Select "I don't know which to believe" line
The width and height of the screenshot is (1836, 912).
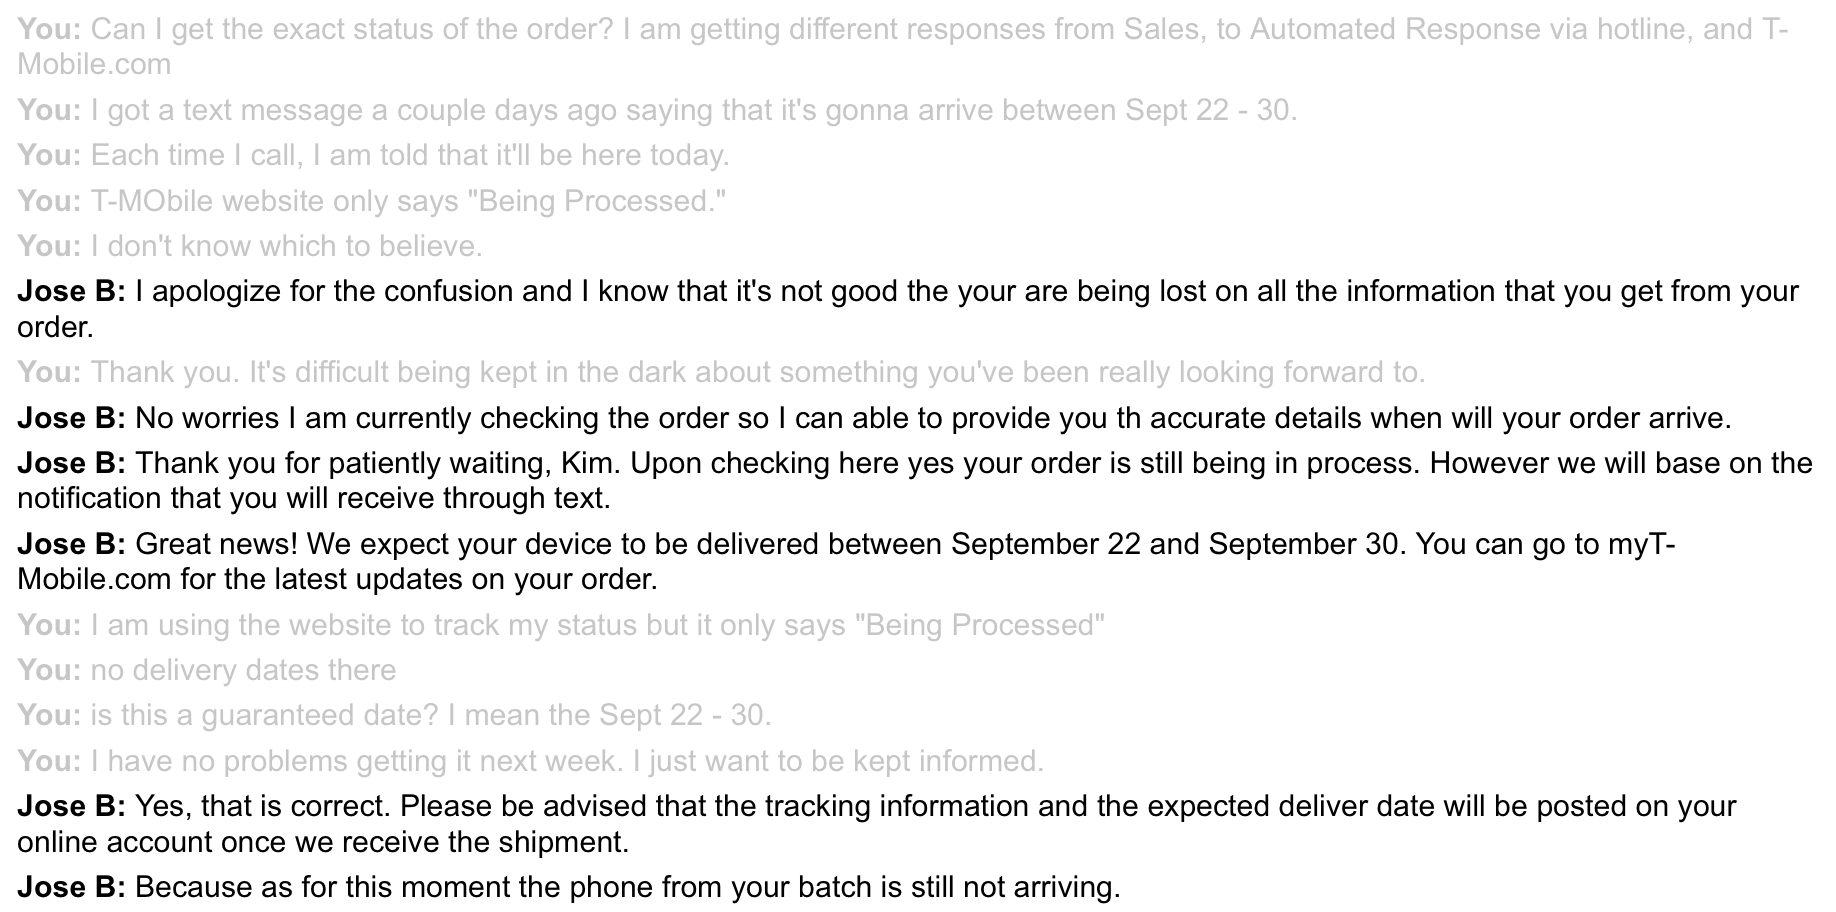[250, 246]
